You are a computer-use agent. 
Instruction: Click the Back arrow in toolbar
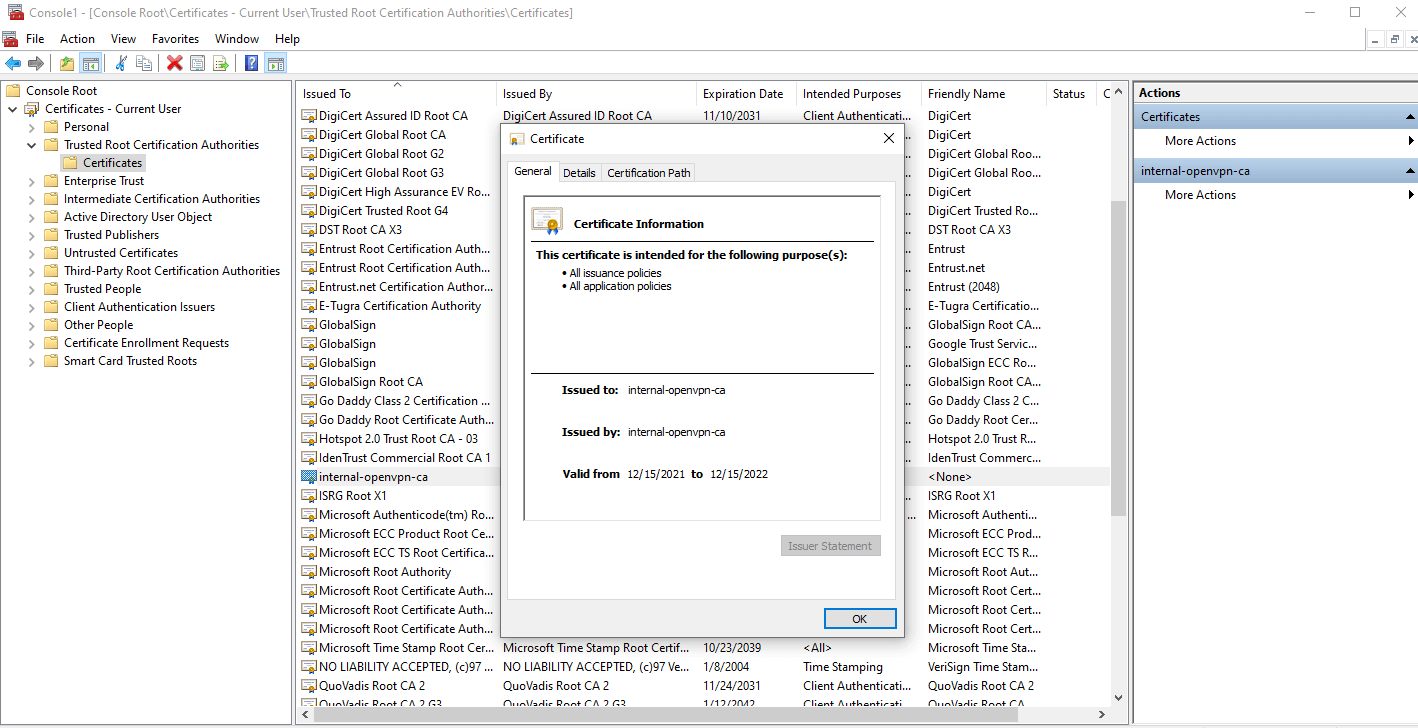click(13, 63)
